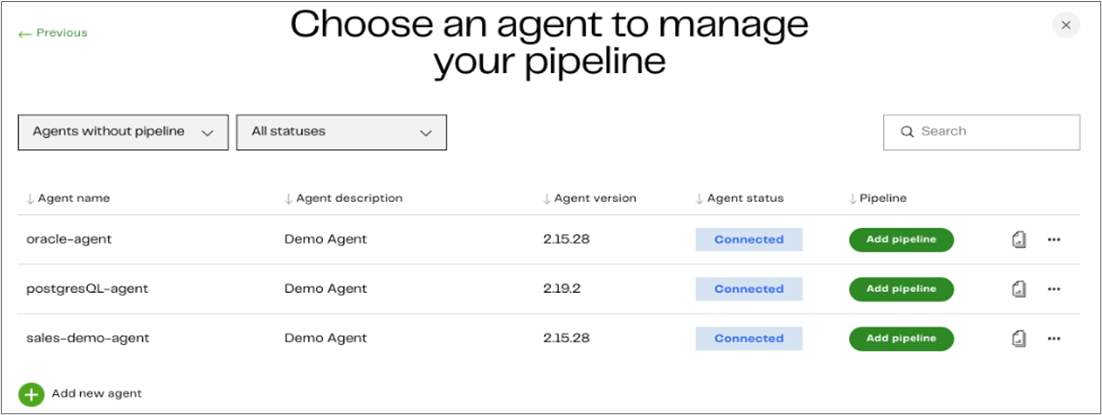Viewport: 1102px width, 415px height.
Task: Open more options menu for sales-demo-agent
Action: coord(1054,338)
